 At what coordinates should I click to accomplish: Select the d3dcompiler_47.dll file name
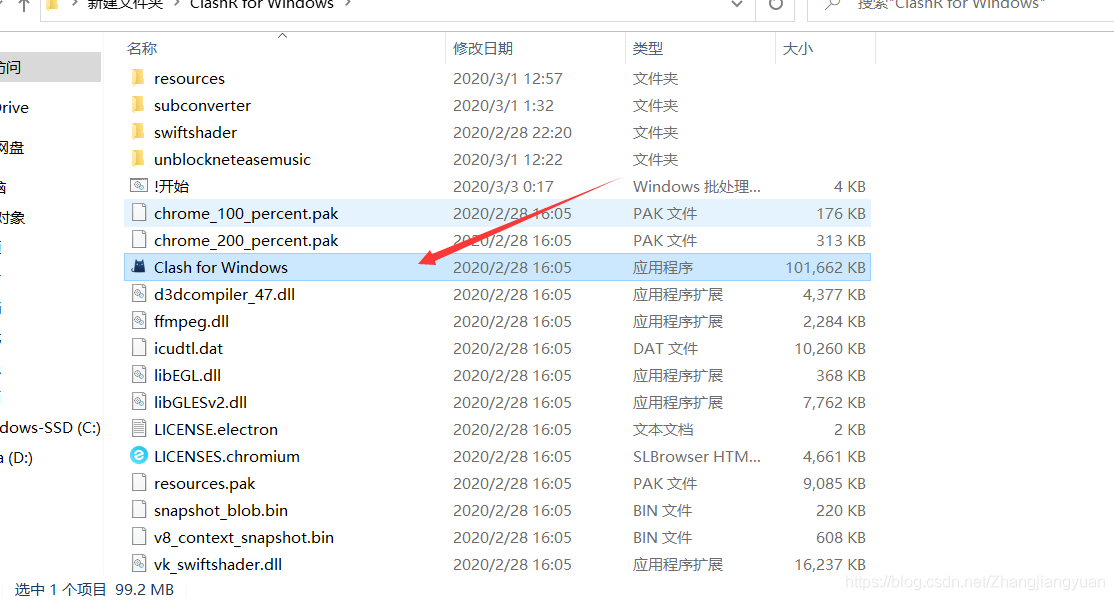(225, 294)
